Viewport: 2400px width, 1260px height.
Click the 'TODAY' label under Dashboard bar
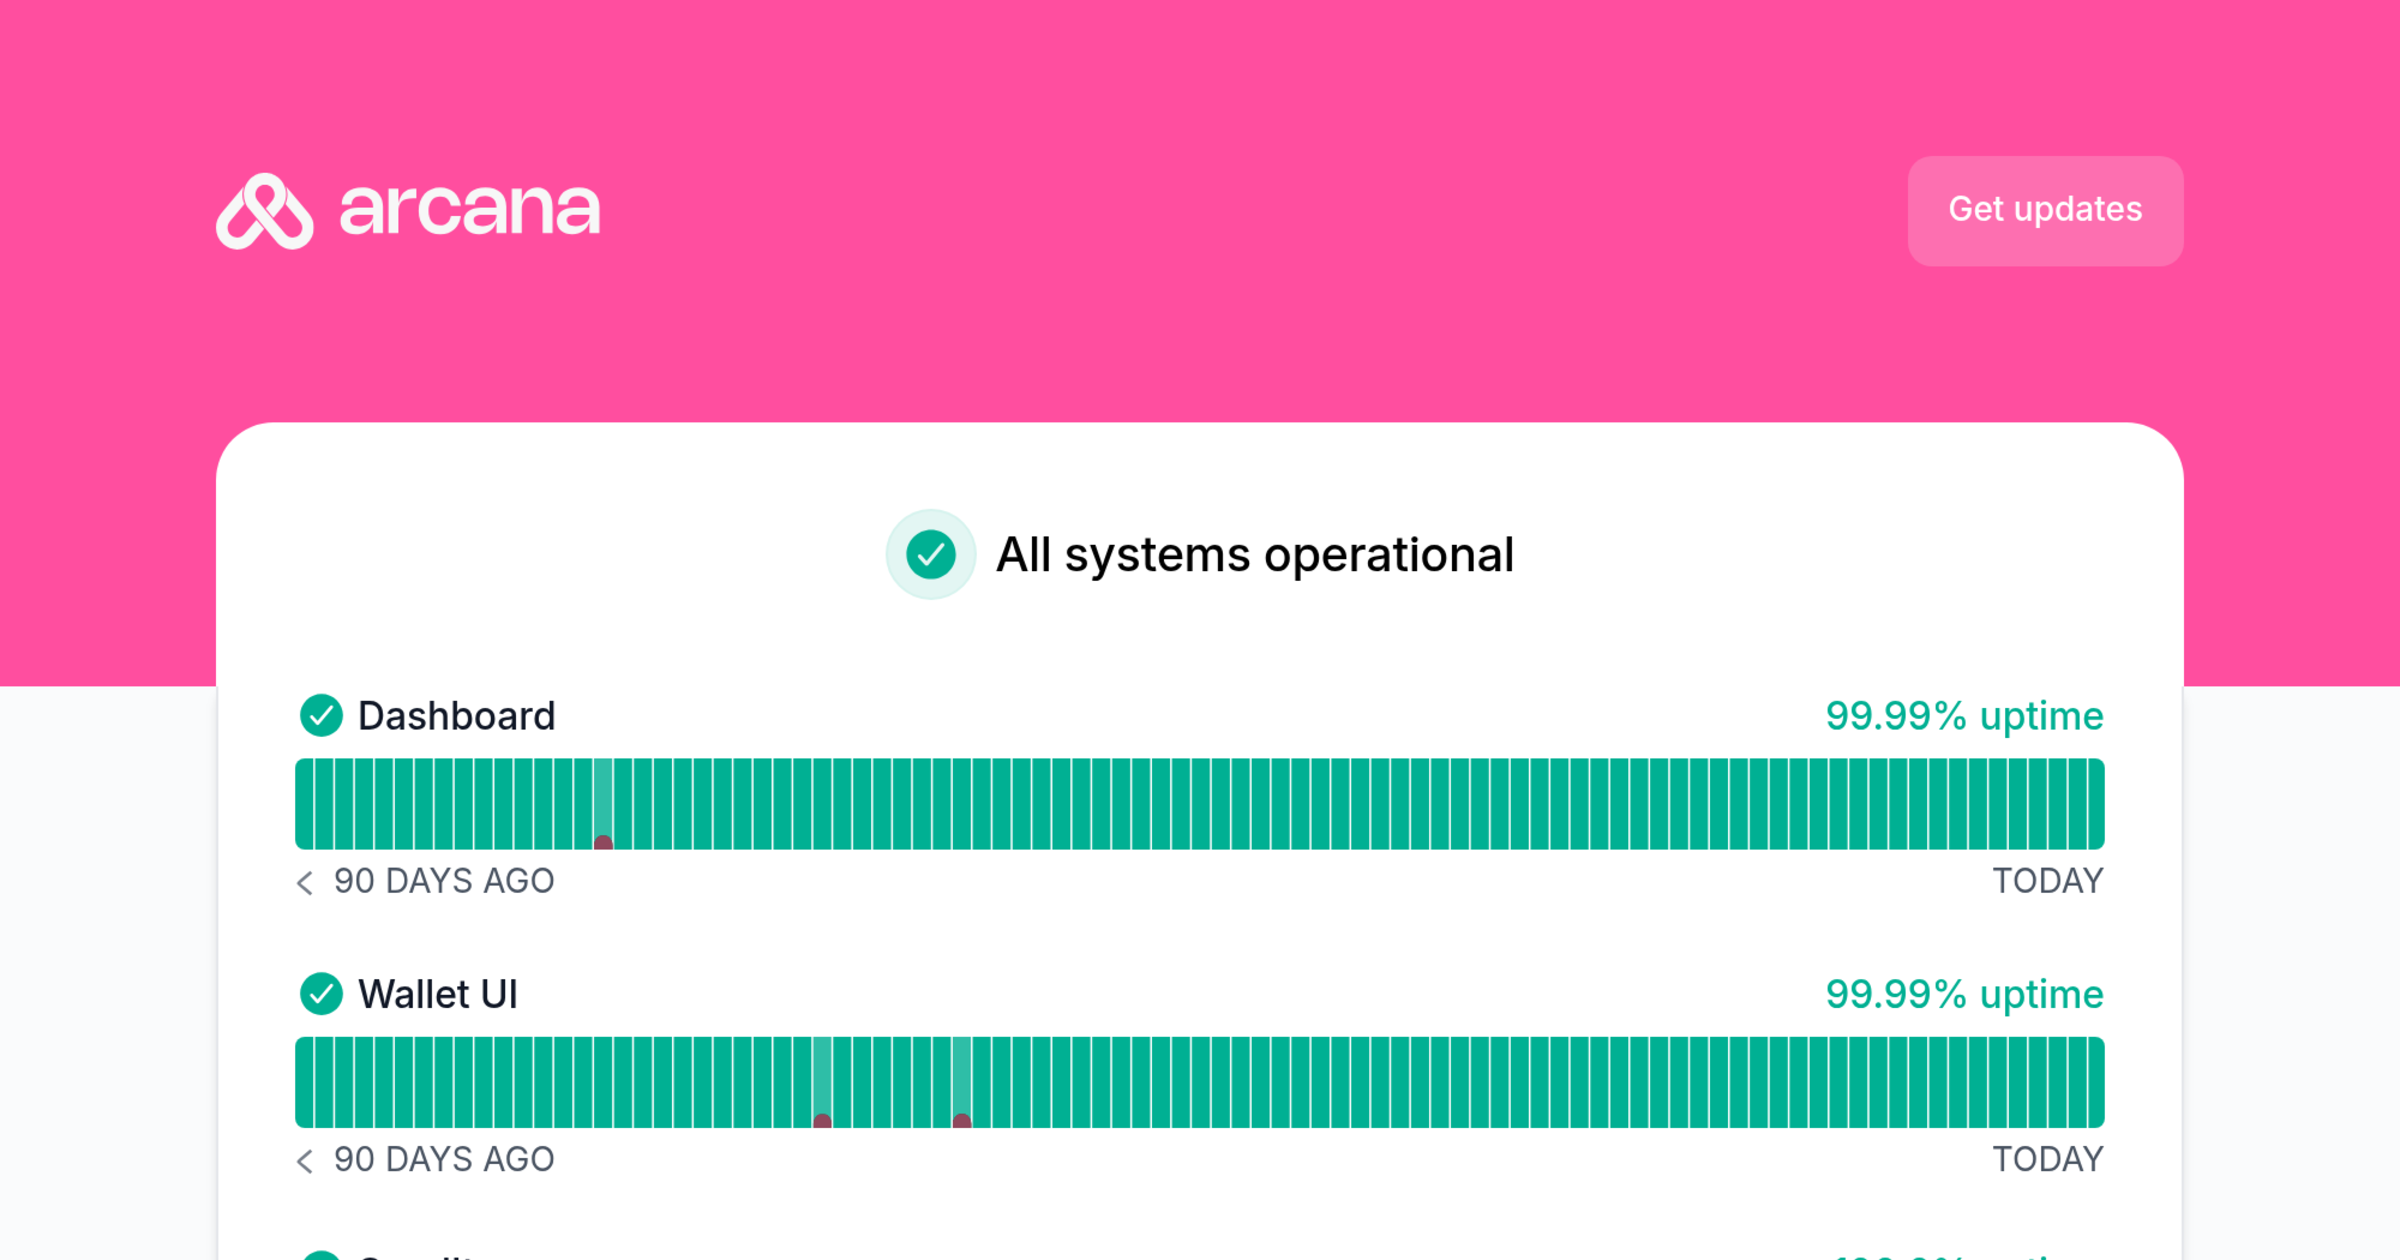[2049, 882]
